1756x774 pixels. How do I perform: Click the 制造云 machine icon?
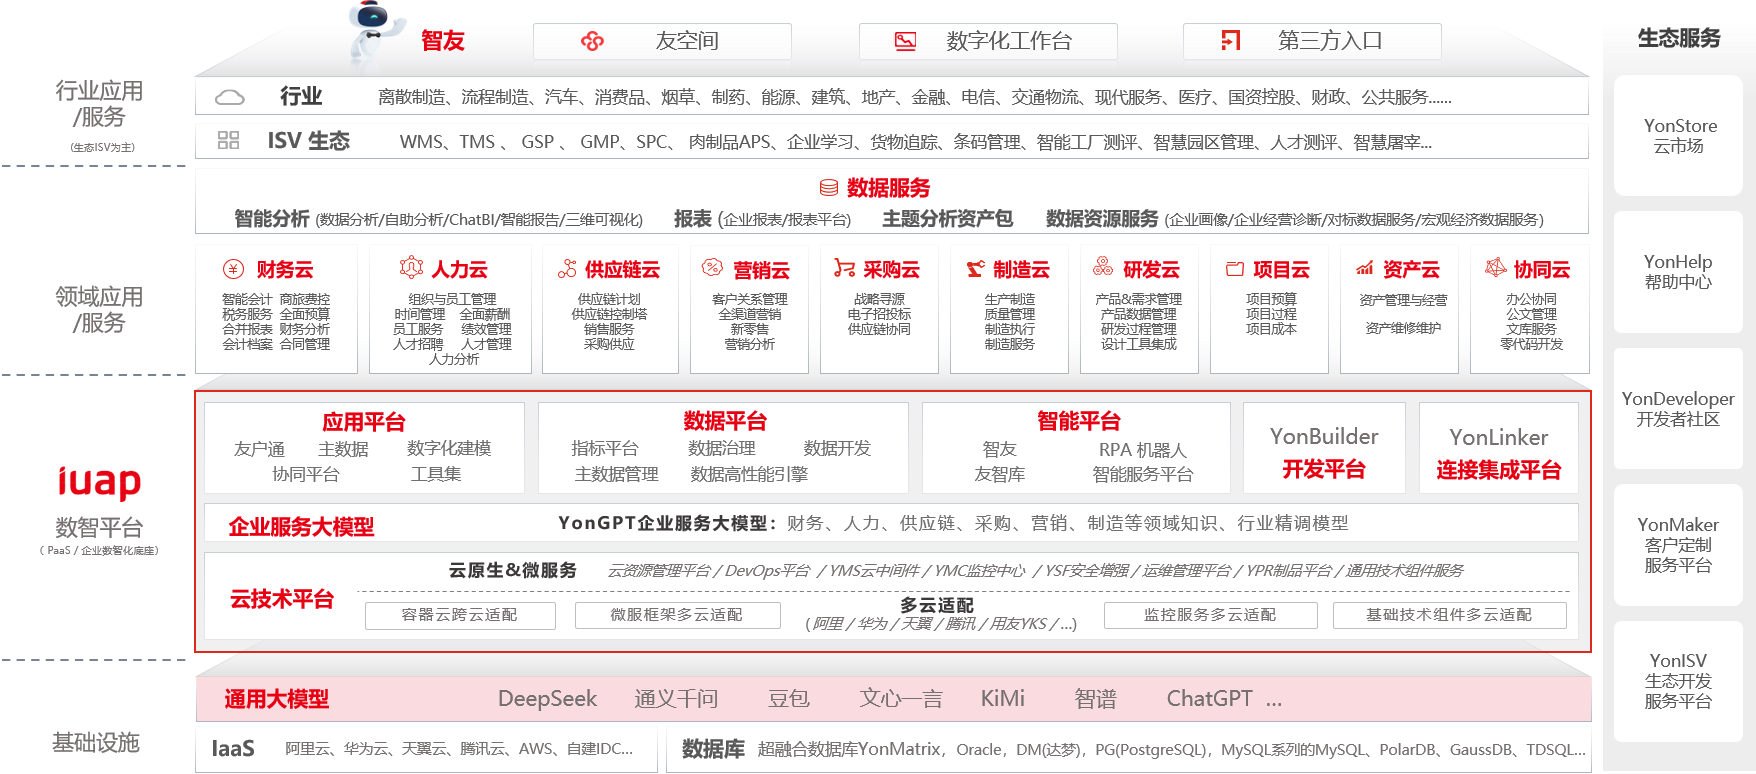point(975,269)
